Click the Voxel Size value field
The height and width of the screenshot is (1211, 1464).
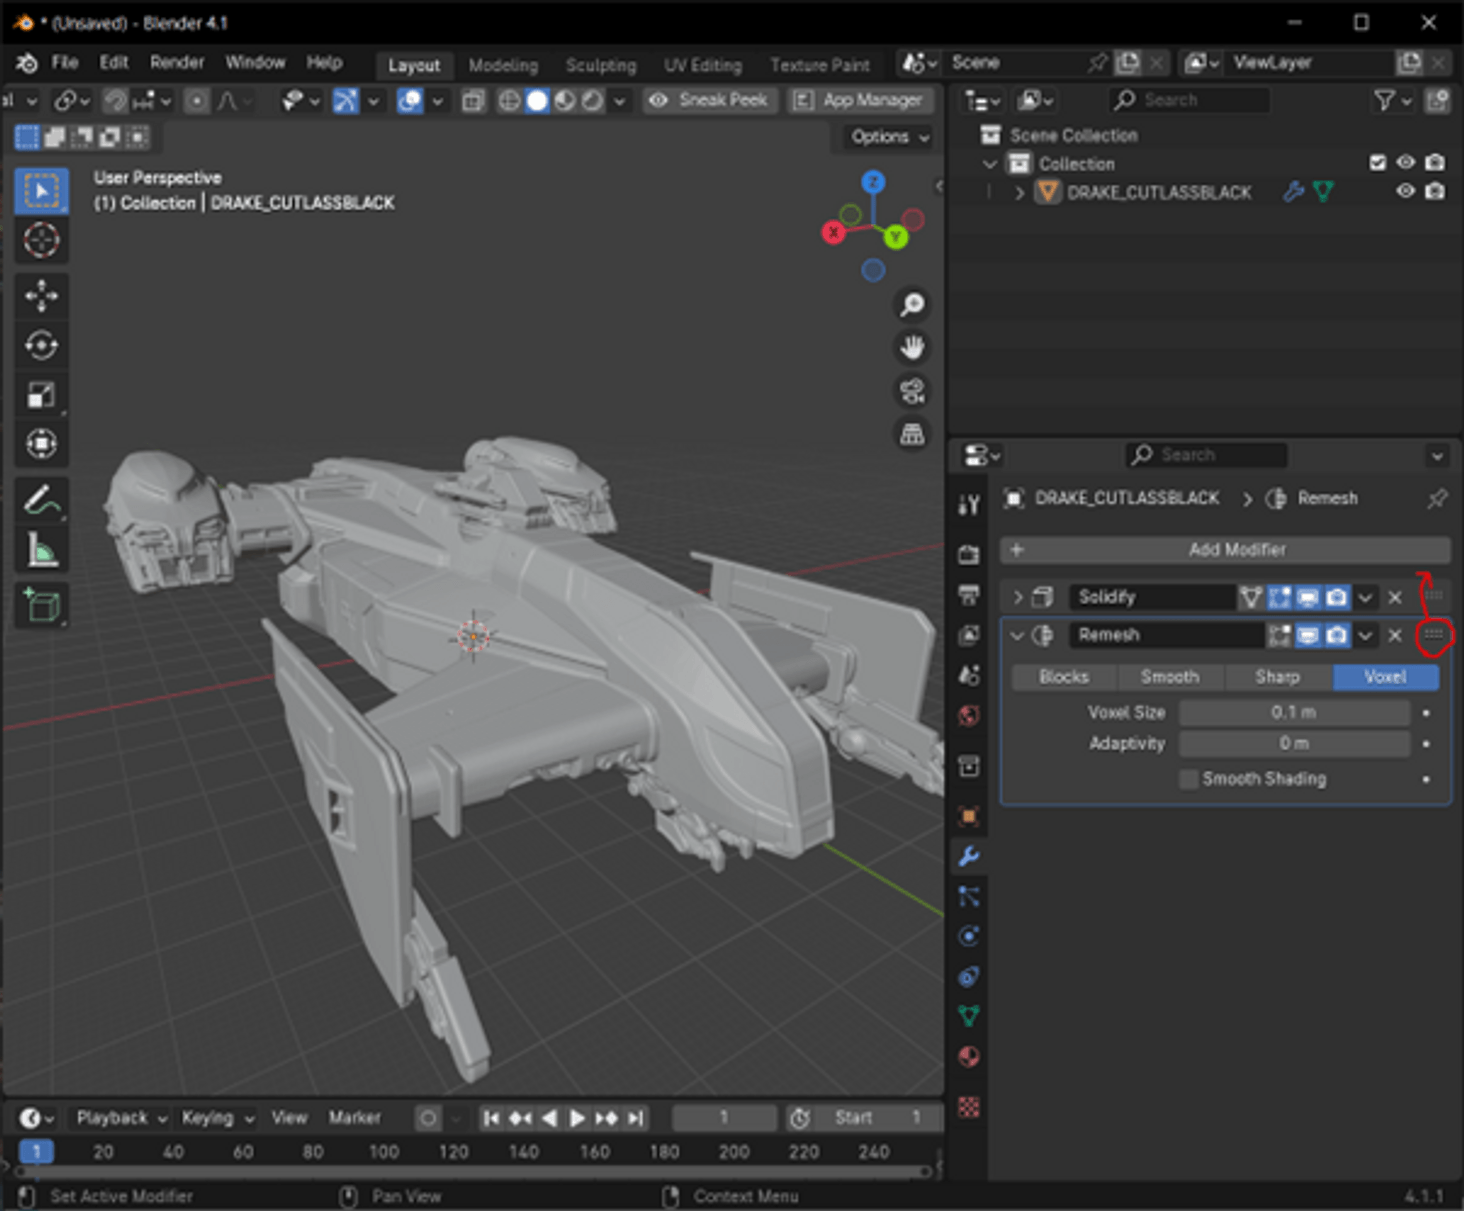coord(1293,712)
